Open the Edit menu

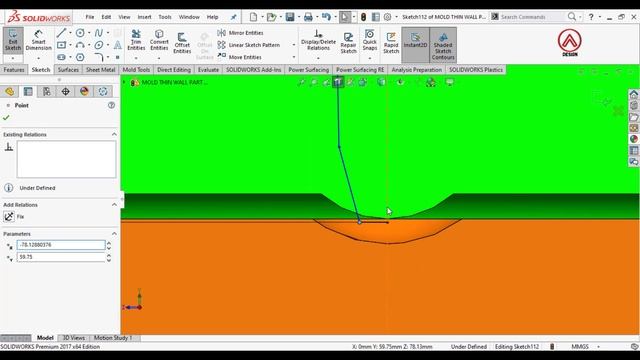(106, 17)
